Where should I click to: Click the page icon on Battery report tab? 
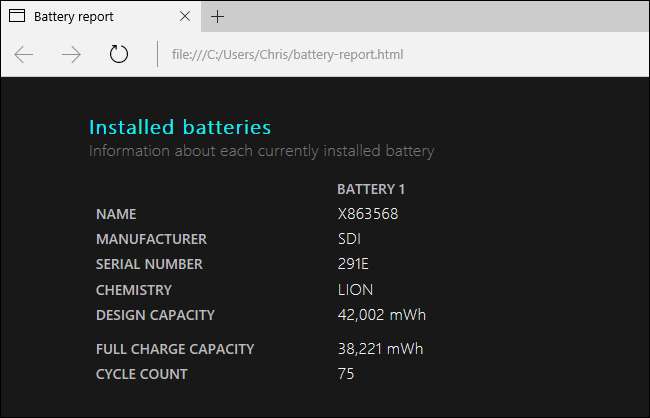pos(17,16)
